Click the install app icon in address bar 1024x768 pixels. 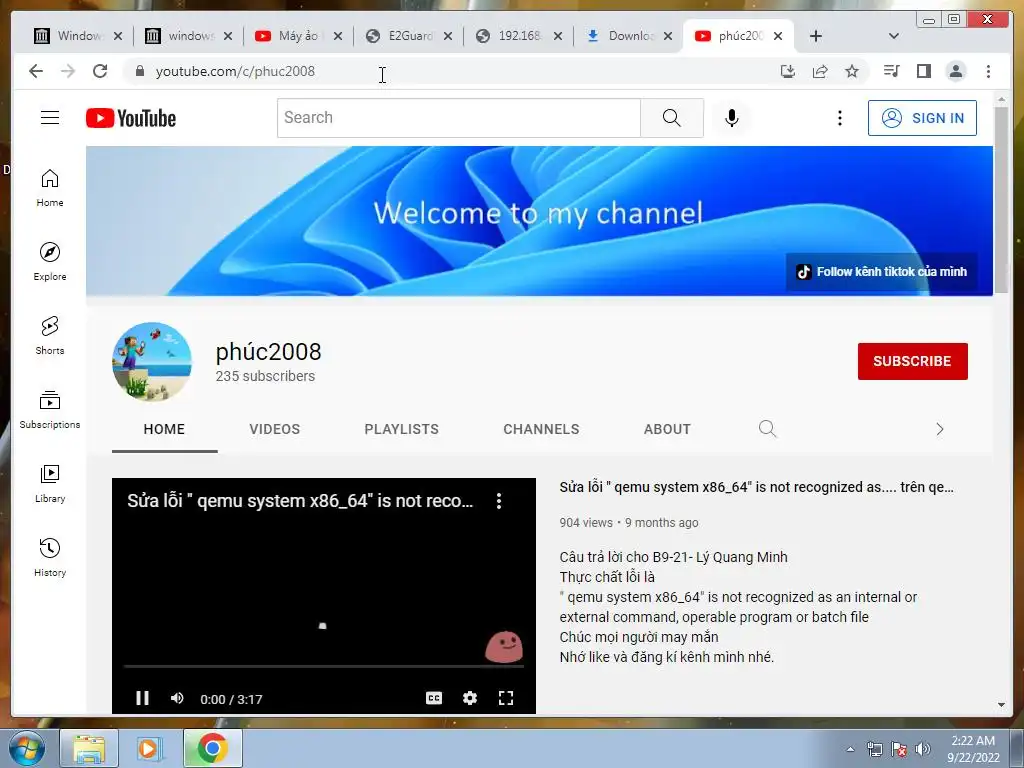click(x=788, y=71)
